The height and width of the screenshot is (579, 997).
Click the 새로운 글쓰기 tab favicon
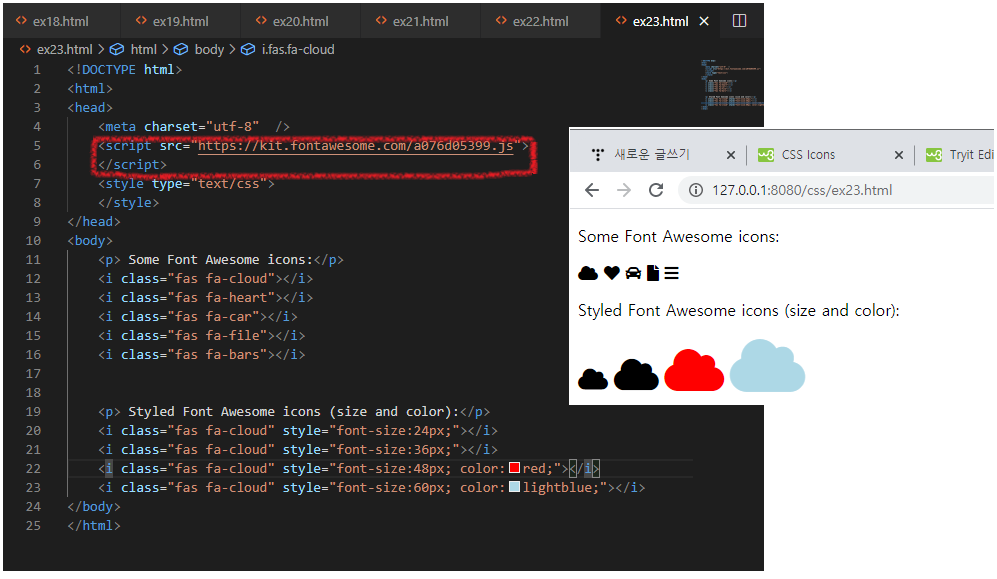pyautogui.click(x=597, y=154)
